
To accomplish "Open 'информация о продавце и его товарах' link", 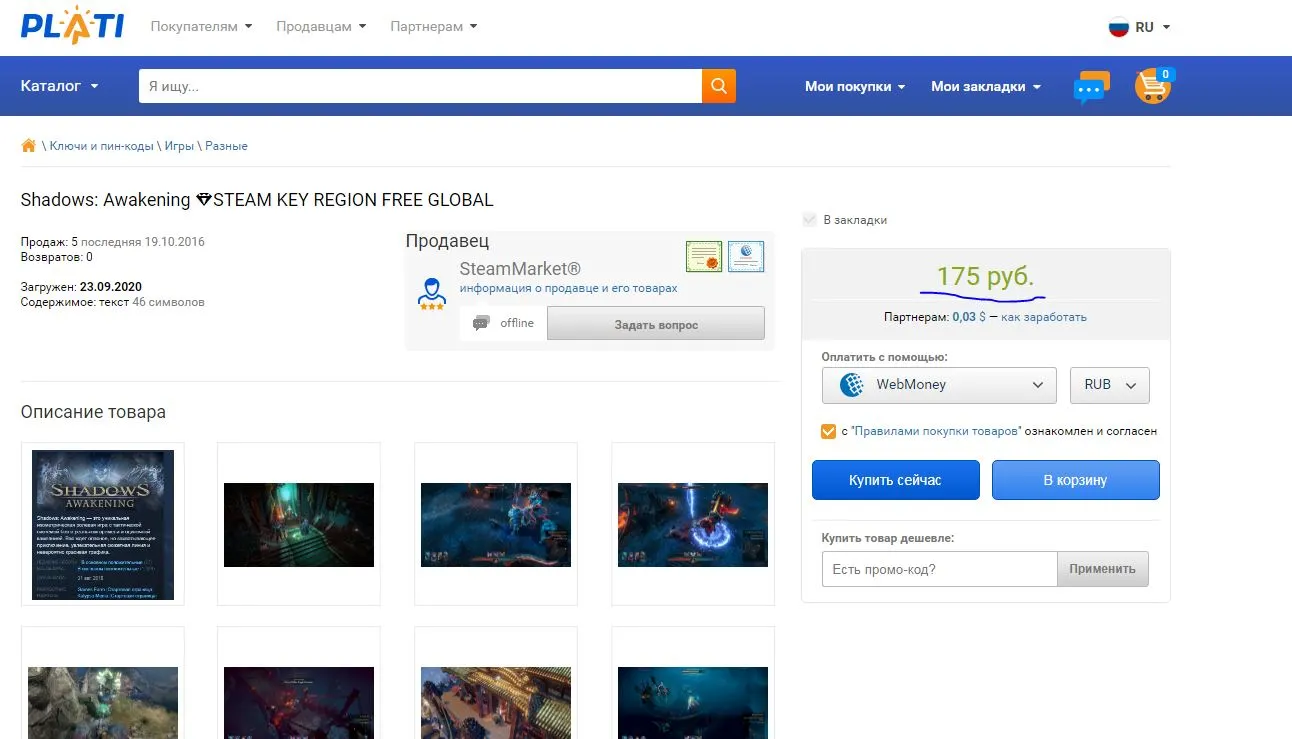I will click(568, 288).
